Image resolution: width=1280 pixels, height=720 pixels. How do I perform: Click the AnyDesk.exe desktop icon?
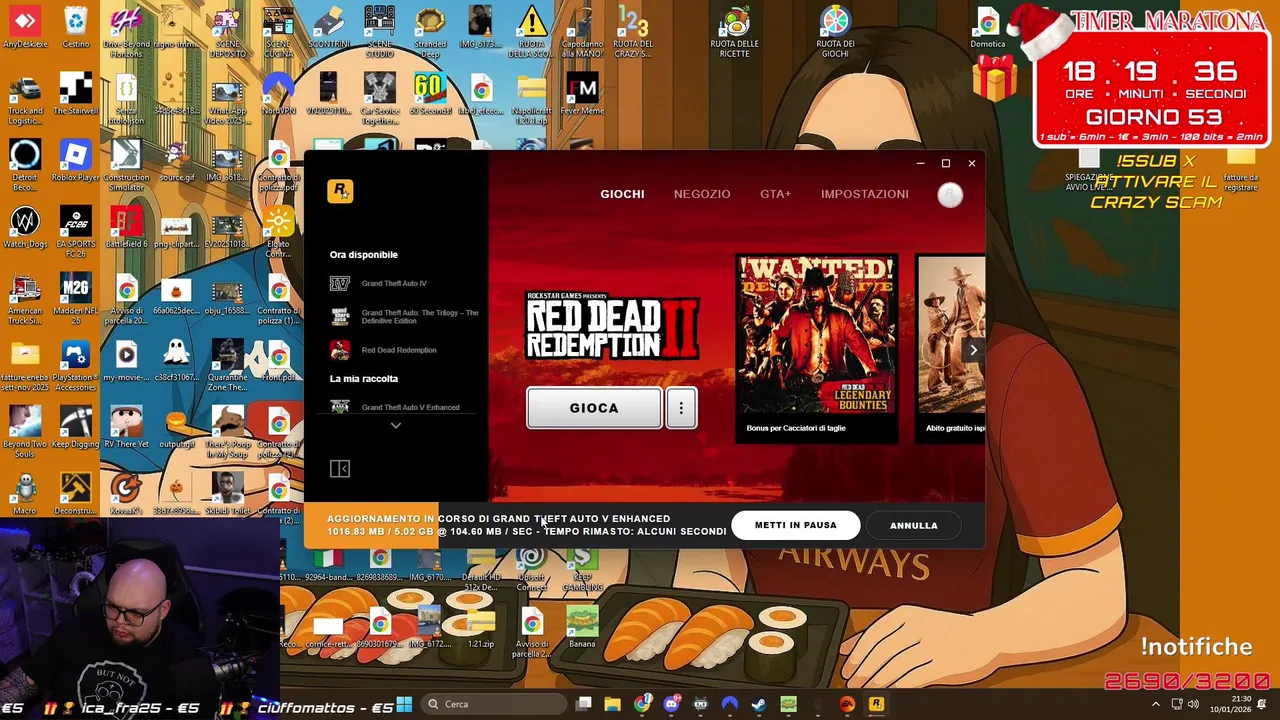coord(25,28)
